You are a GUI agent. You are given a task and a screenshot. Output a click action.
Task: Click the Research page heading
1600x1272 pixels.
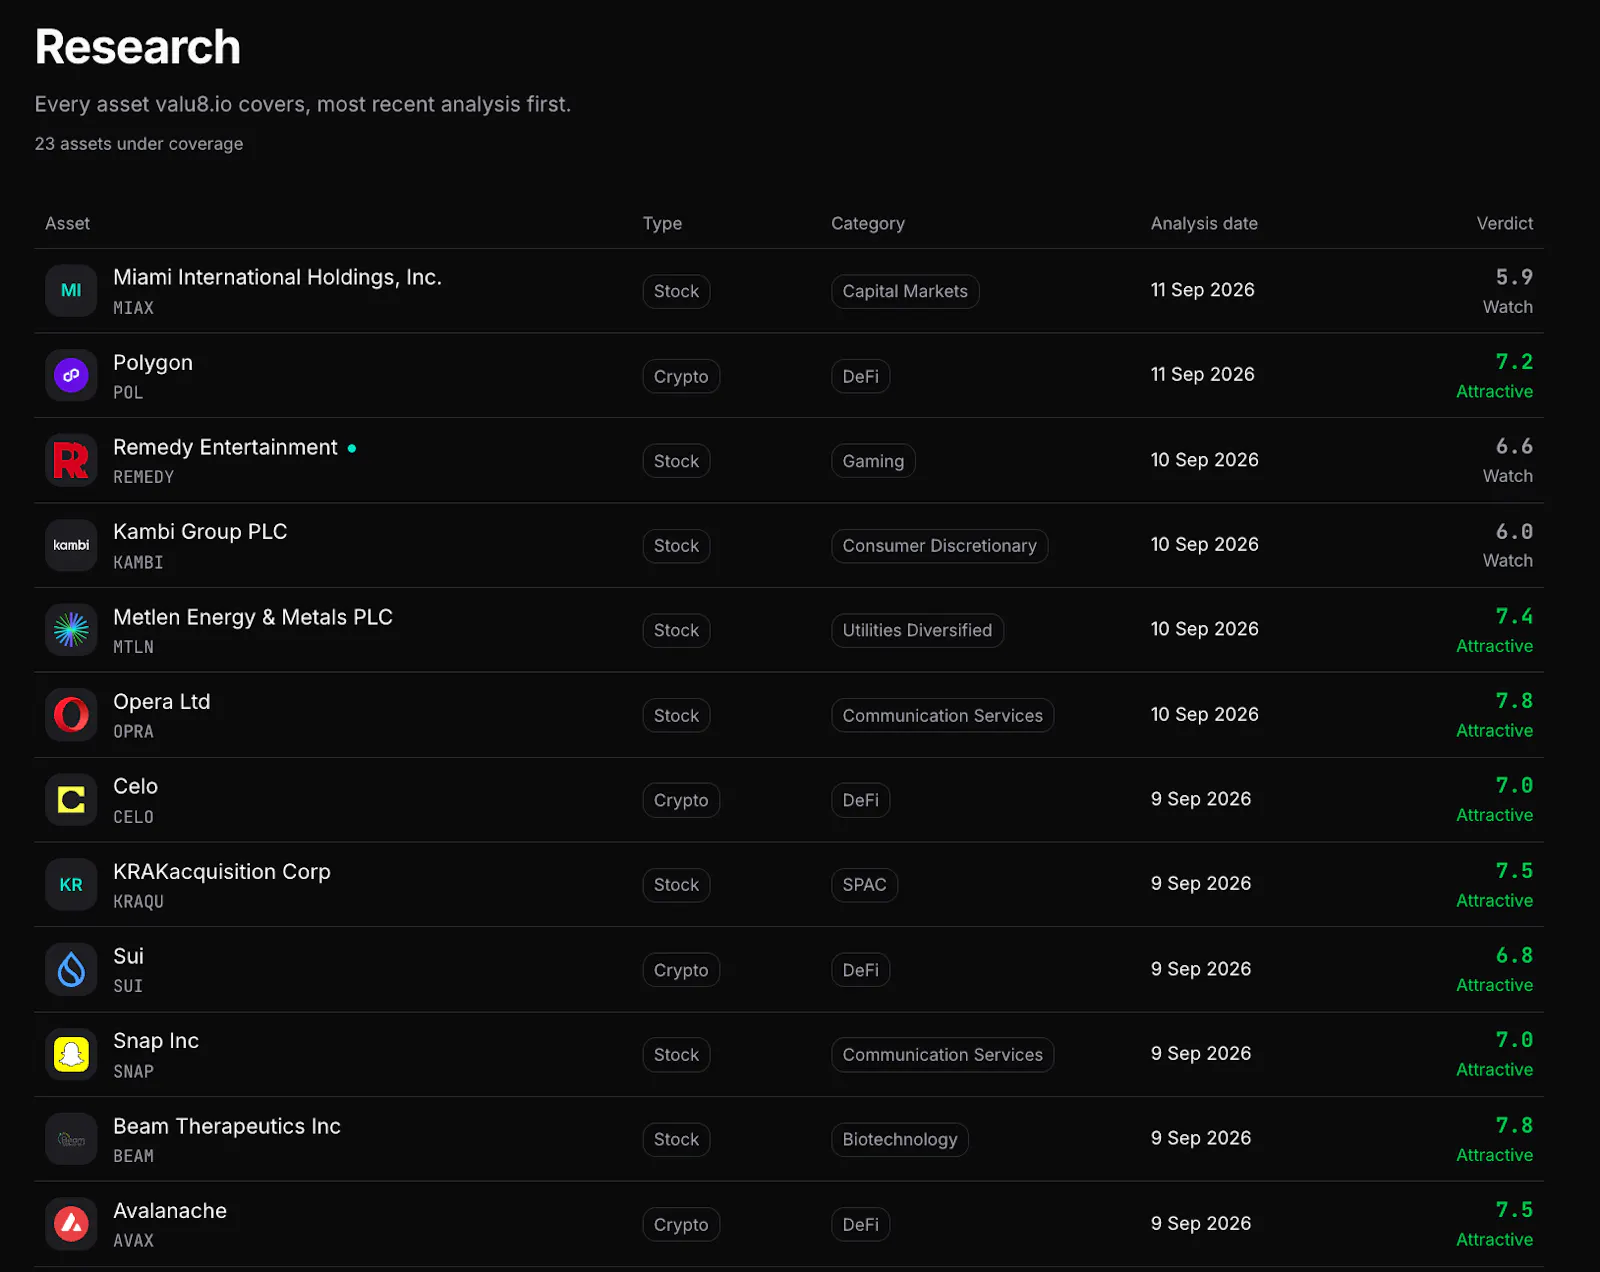(138, 47)
